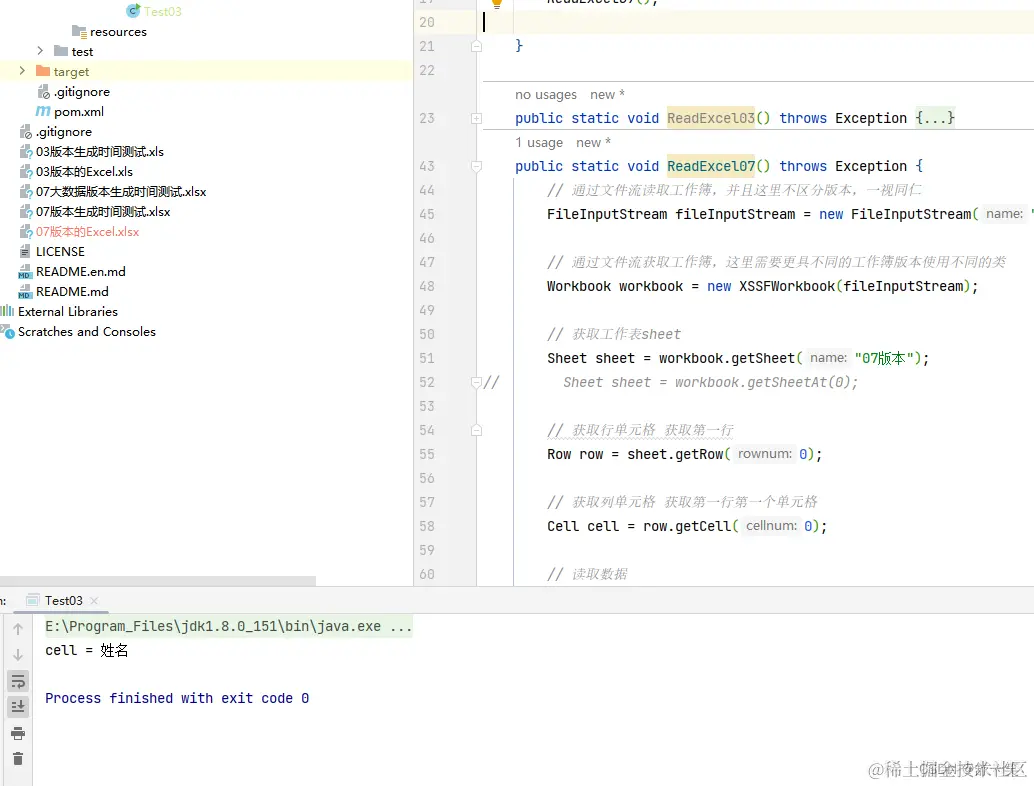
Task: Click the Up stack trace arrow
Action: pos(18,629)
